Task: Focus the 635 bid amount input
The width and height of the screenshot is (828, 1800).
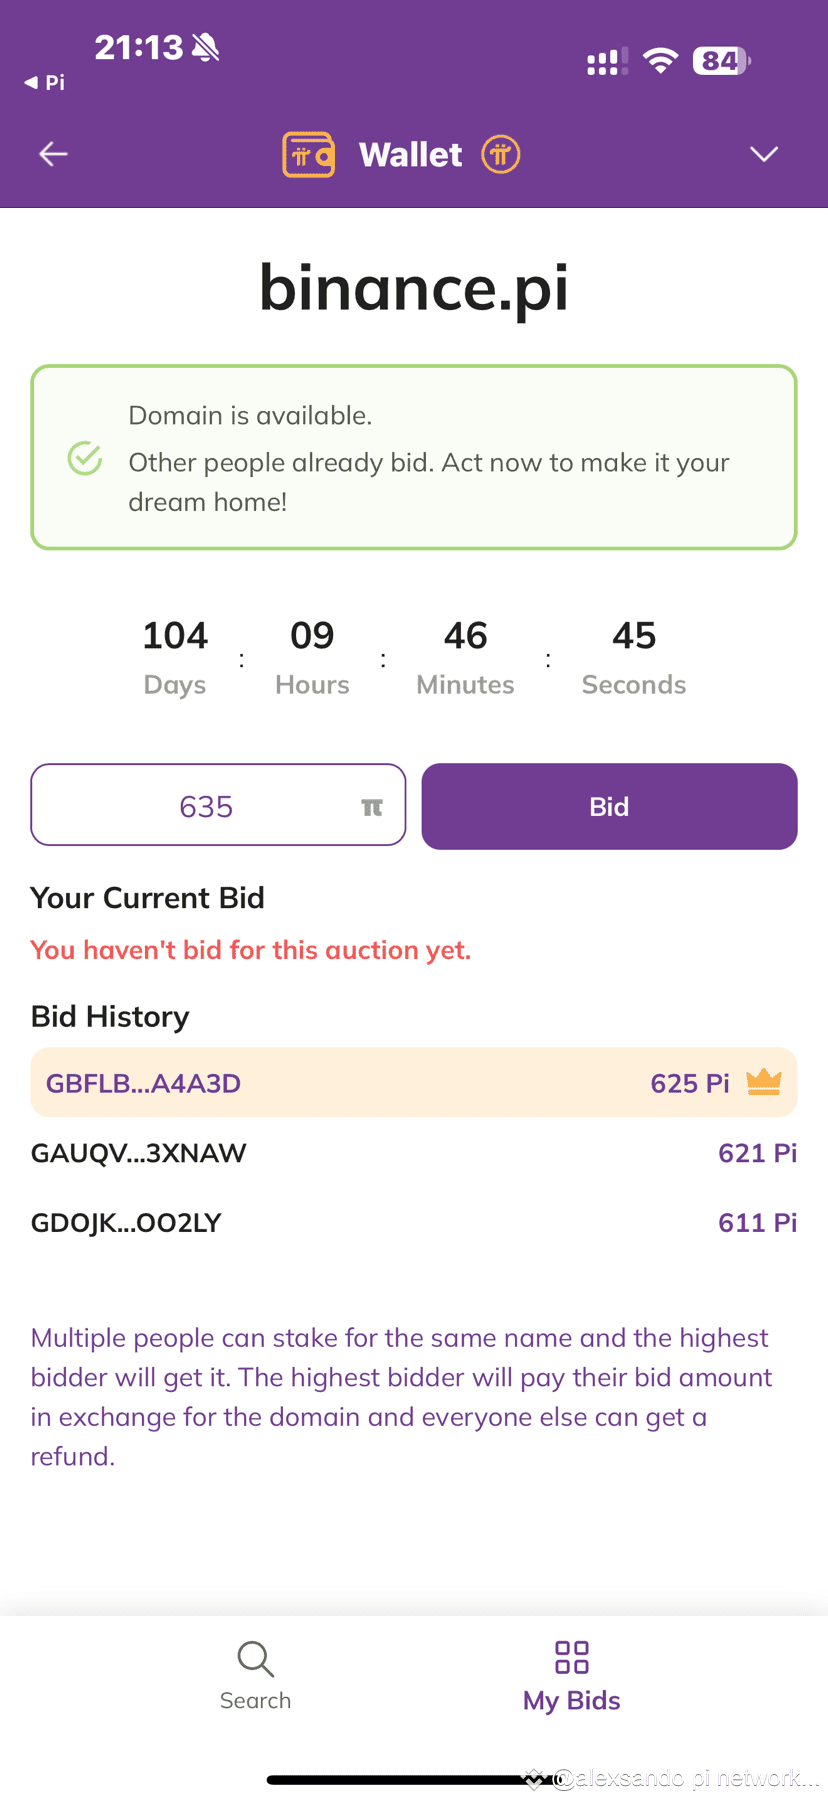Action: pyautogui.click(x=206, y=806)
